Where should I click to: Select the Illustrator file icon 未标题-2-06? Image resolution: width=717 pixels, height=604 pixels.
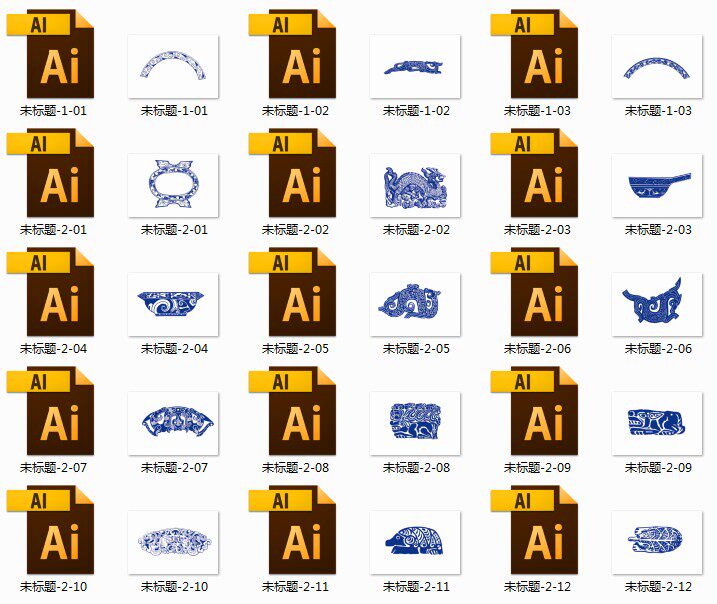(x=534, y=292)
